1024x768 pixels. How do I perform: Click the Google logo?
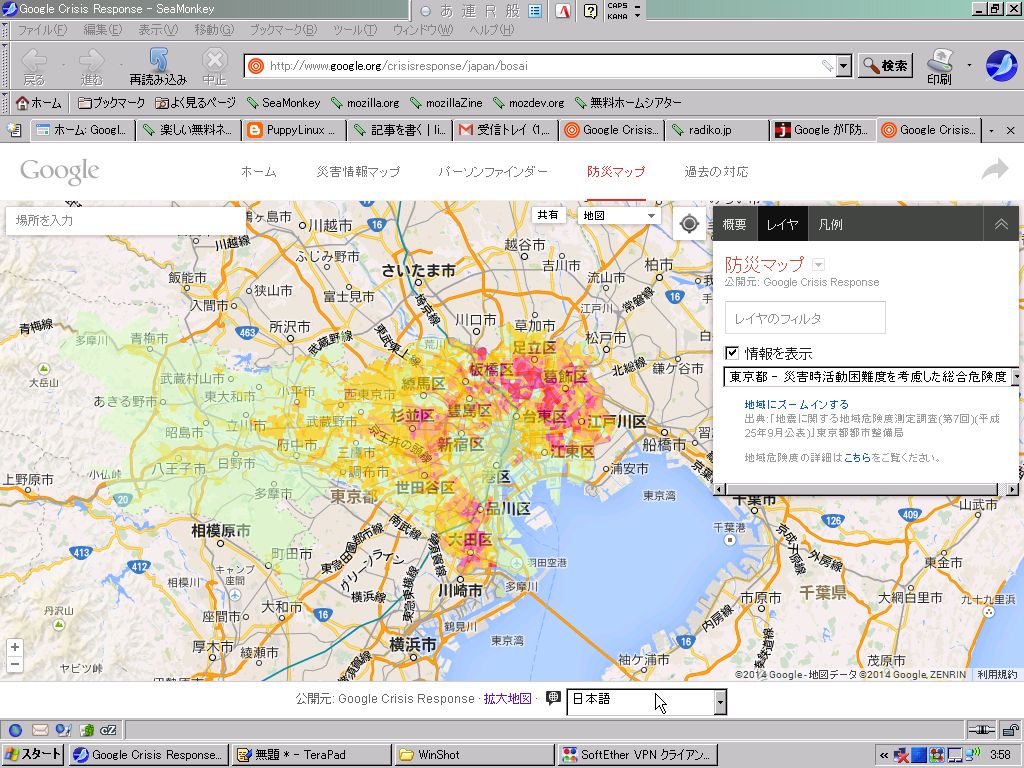[59, 171]
